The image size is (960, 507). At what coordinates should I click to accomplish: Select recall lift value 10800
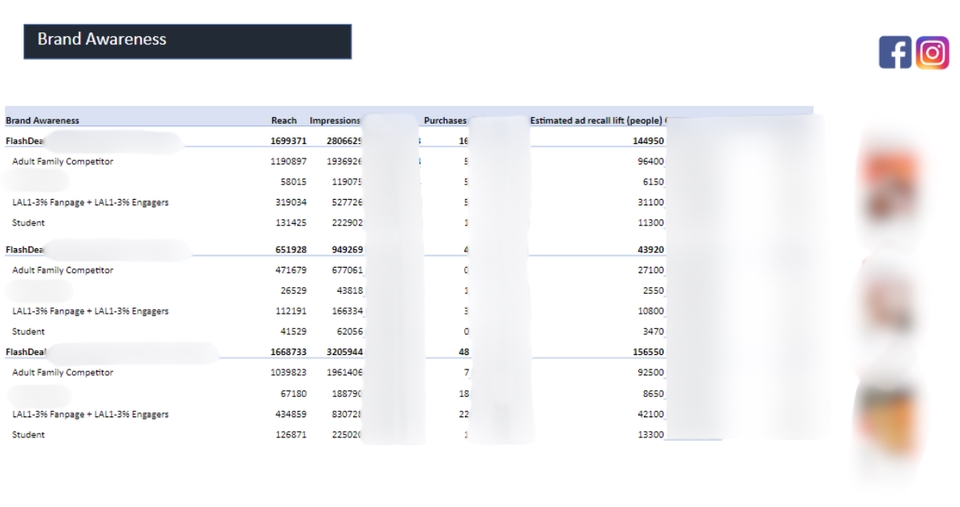click(x=651, y=311)
